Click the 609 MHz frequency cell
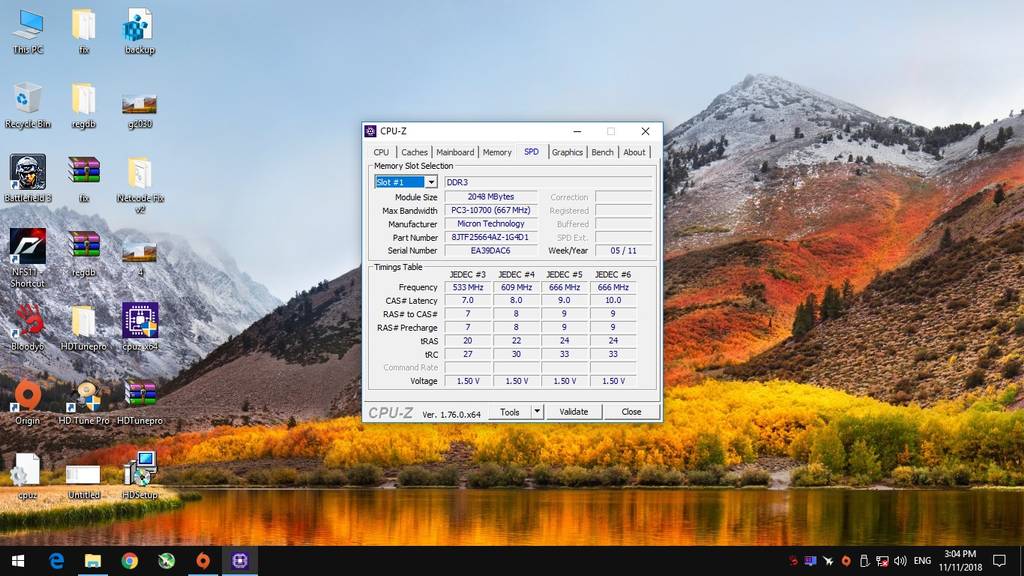Image resolution: width=1024 pixels, height=576 pixels. coord(516,287)
